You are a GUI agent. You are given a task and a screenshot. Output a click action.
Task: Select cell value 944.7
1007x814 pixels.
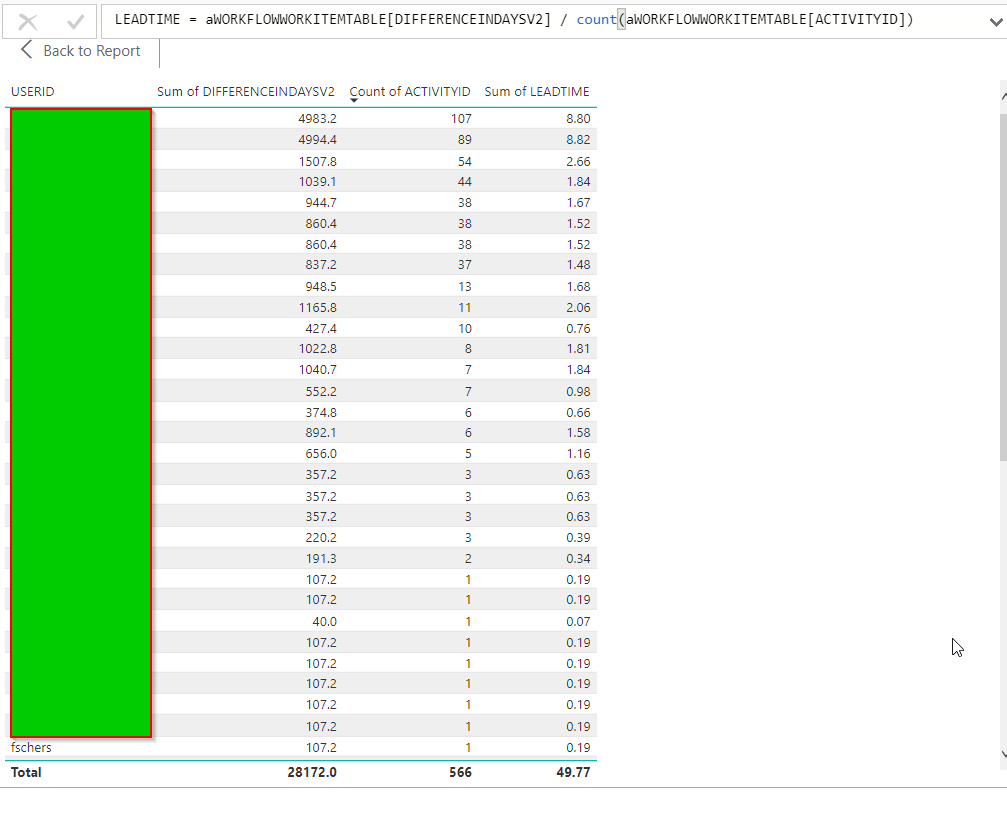tap(321, 202)
